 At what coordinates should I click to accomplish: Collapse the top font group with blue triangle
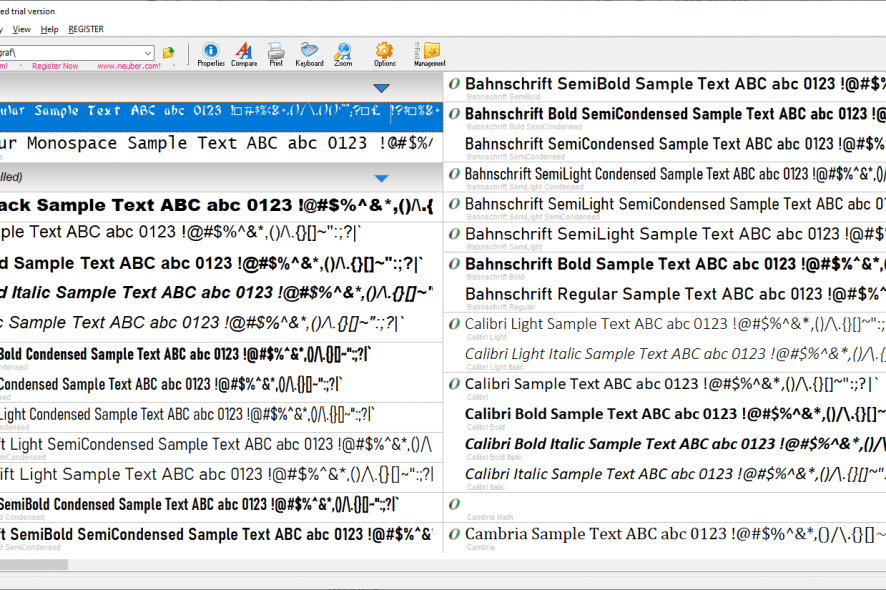tap(381, 88)
